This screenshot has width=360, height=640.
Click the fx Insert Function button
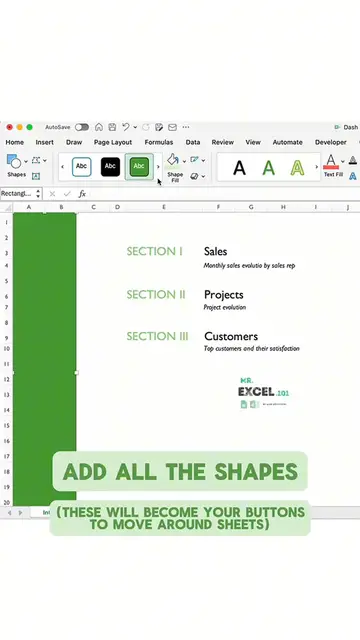click(82, 194)
